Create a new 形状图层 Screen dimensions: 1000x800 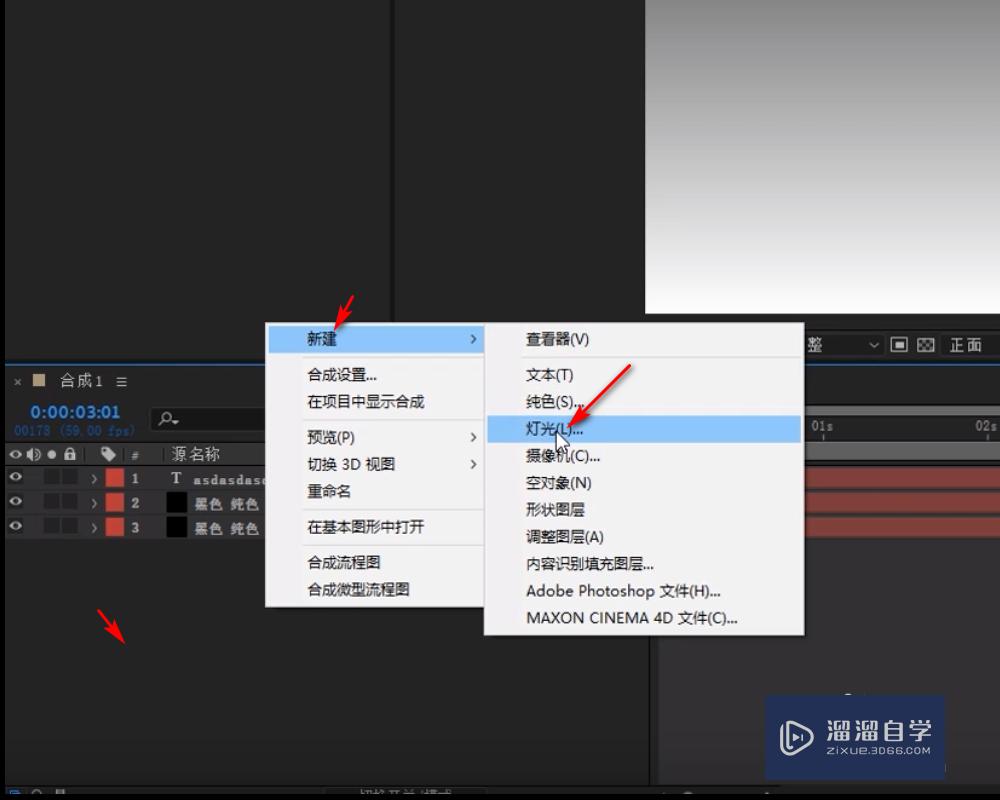pos(555,509)
